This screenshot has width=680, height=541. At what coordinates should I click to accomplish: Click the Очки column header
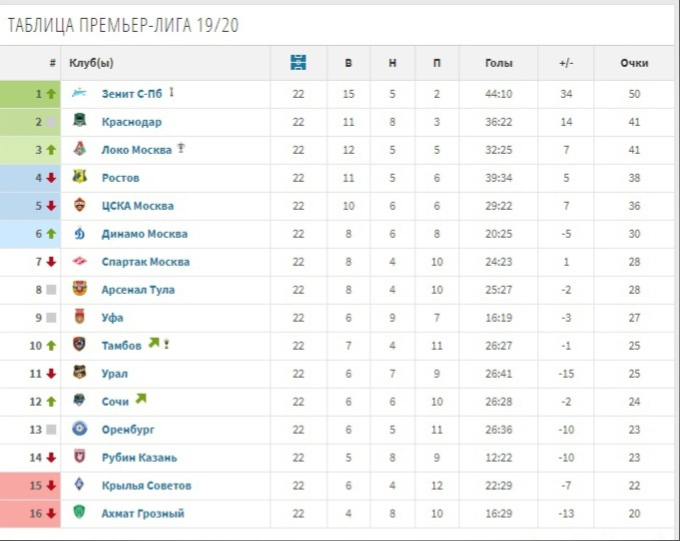(x=634, y=63)
